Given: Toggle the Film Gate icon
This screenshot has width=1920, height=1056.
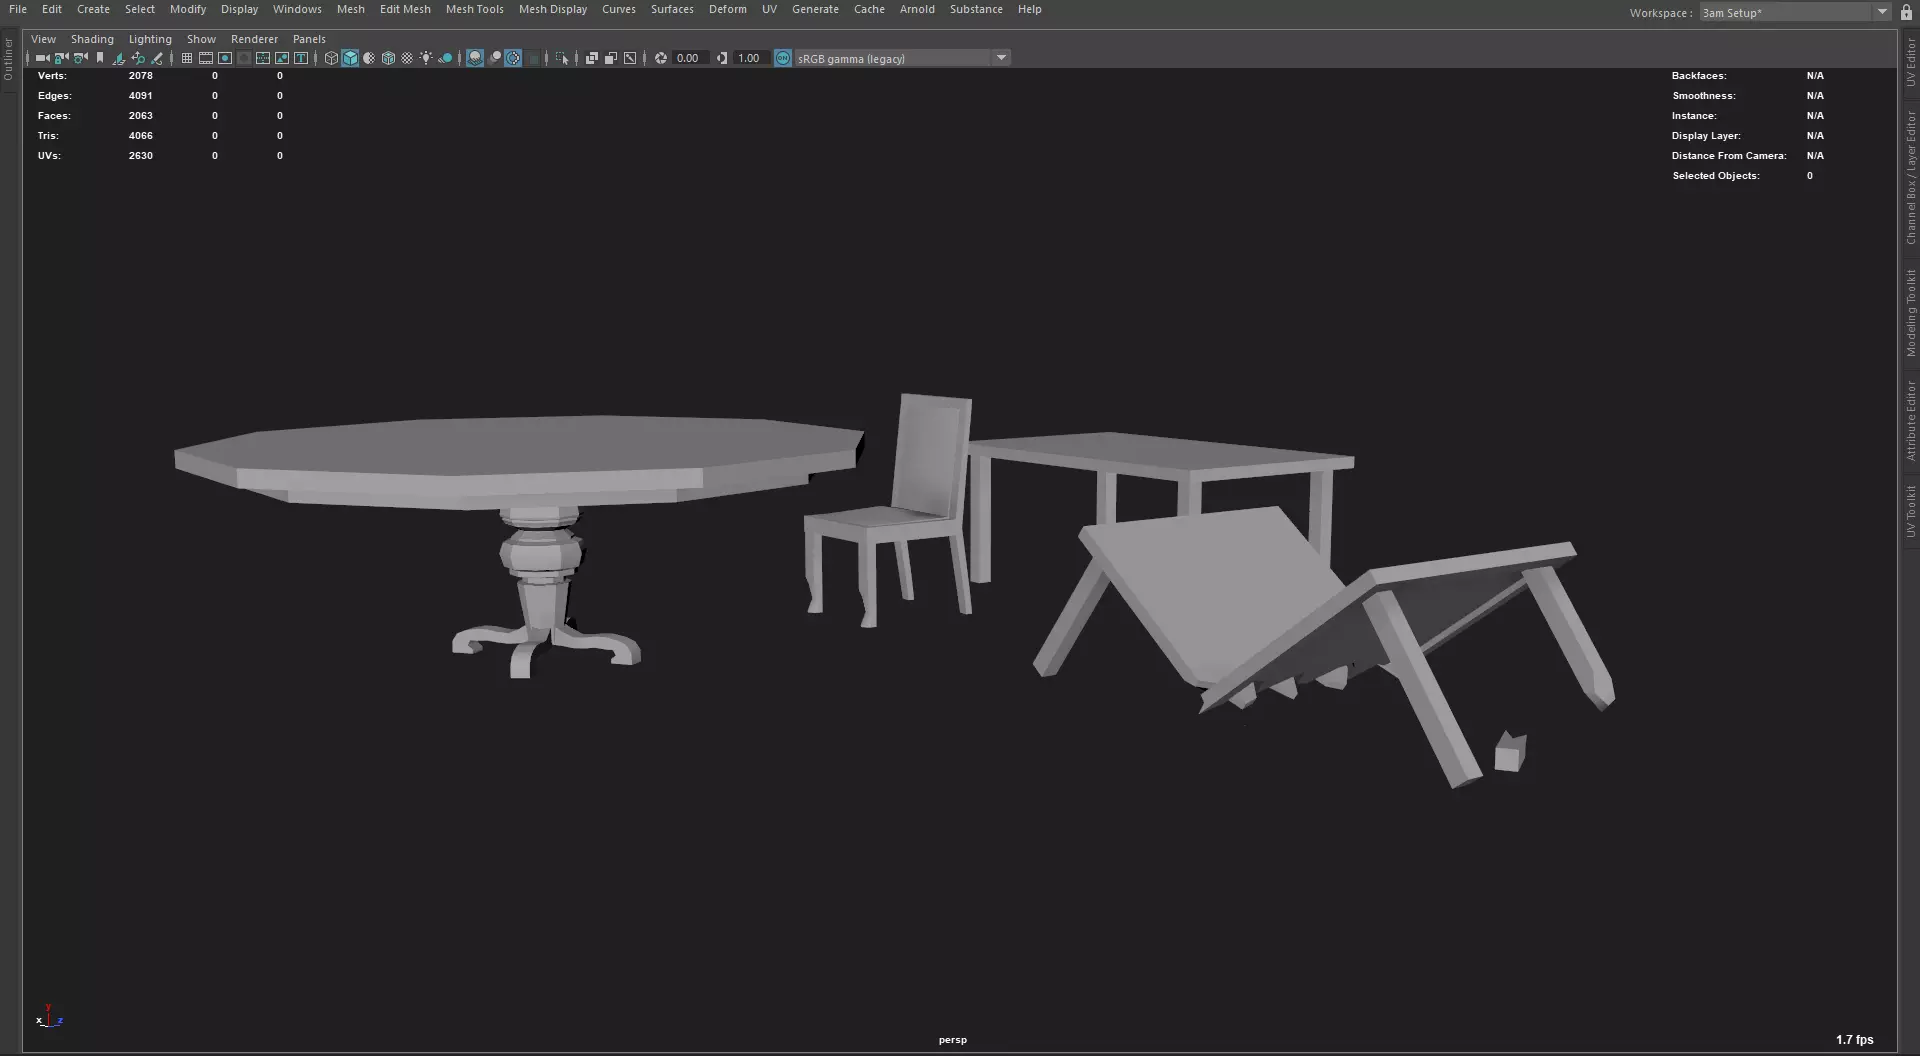Looking at the screenshot, I should 206,58.
